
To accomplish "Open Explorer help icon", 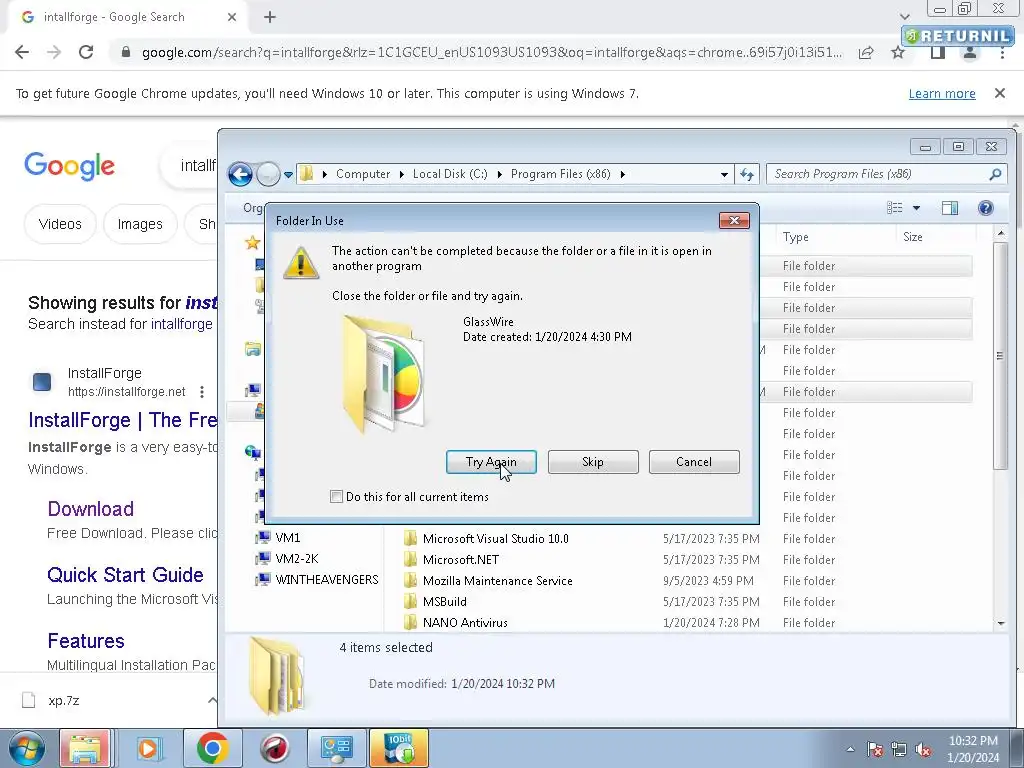I will click(x=985, y=208).
